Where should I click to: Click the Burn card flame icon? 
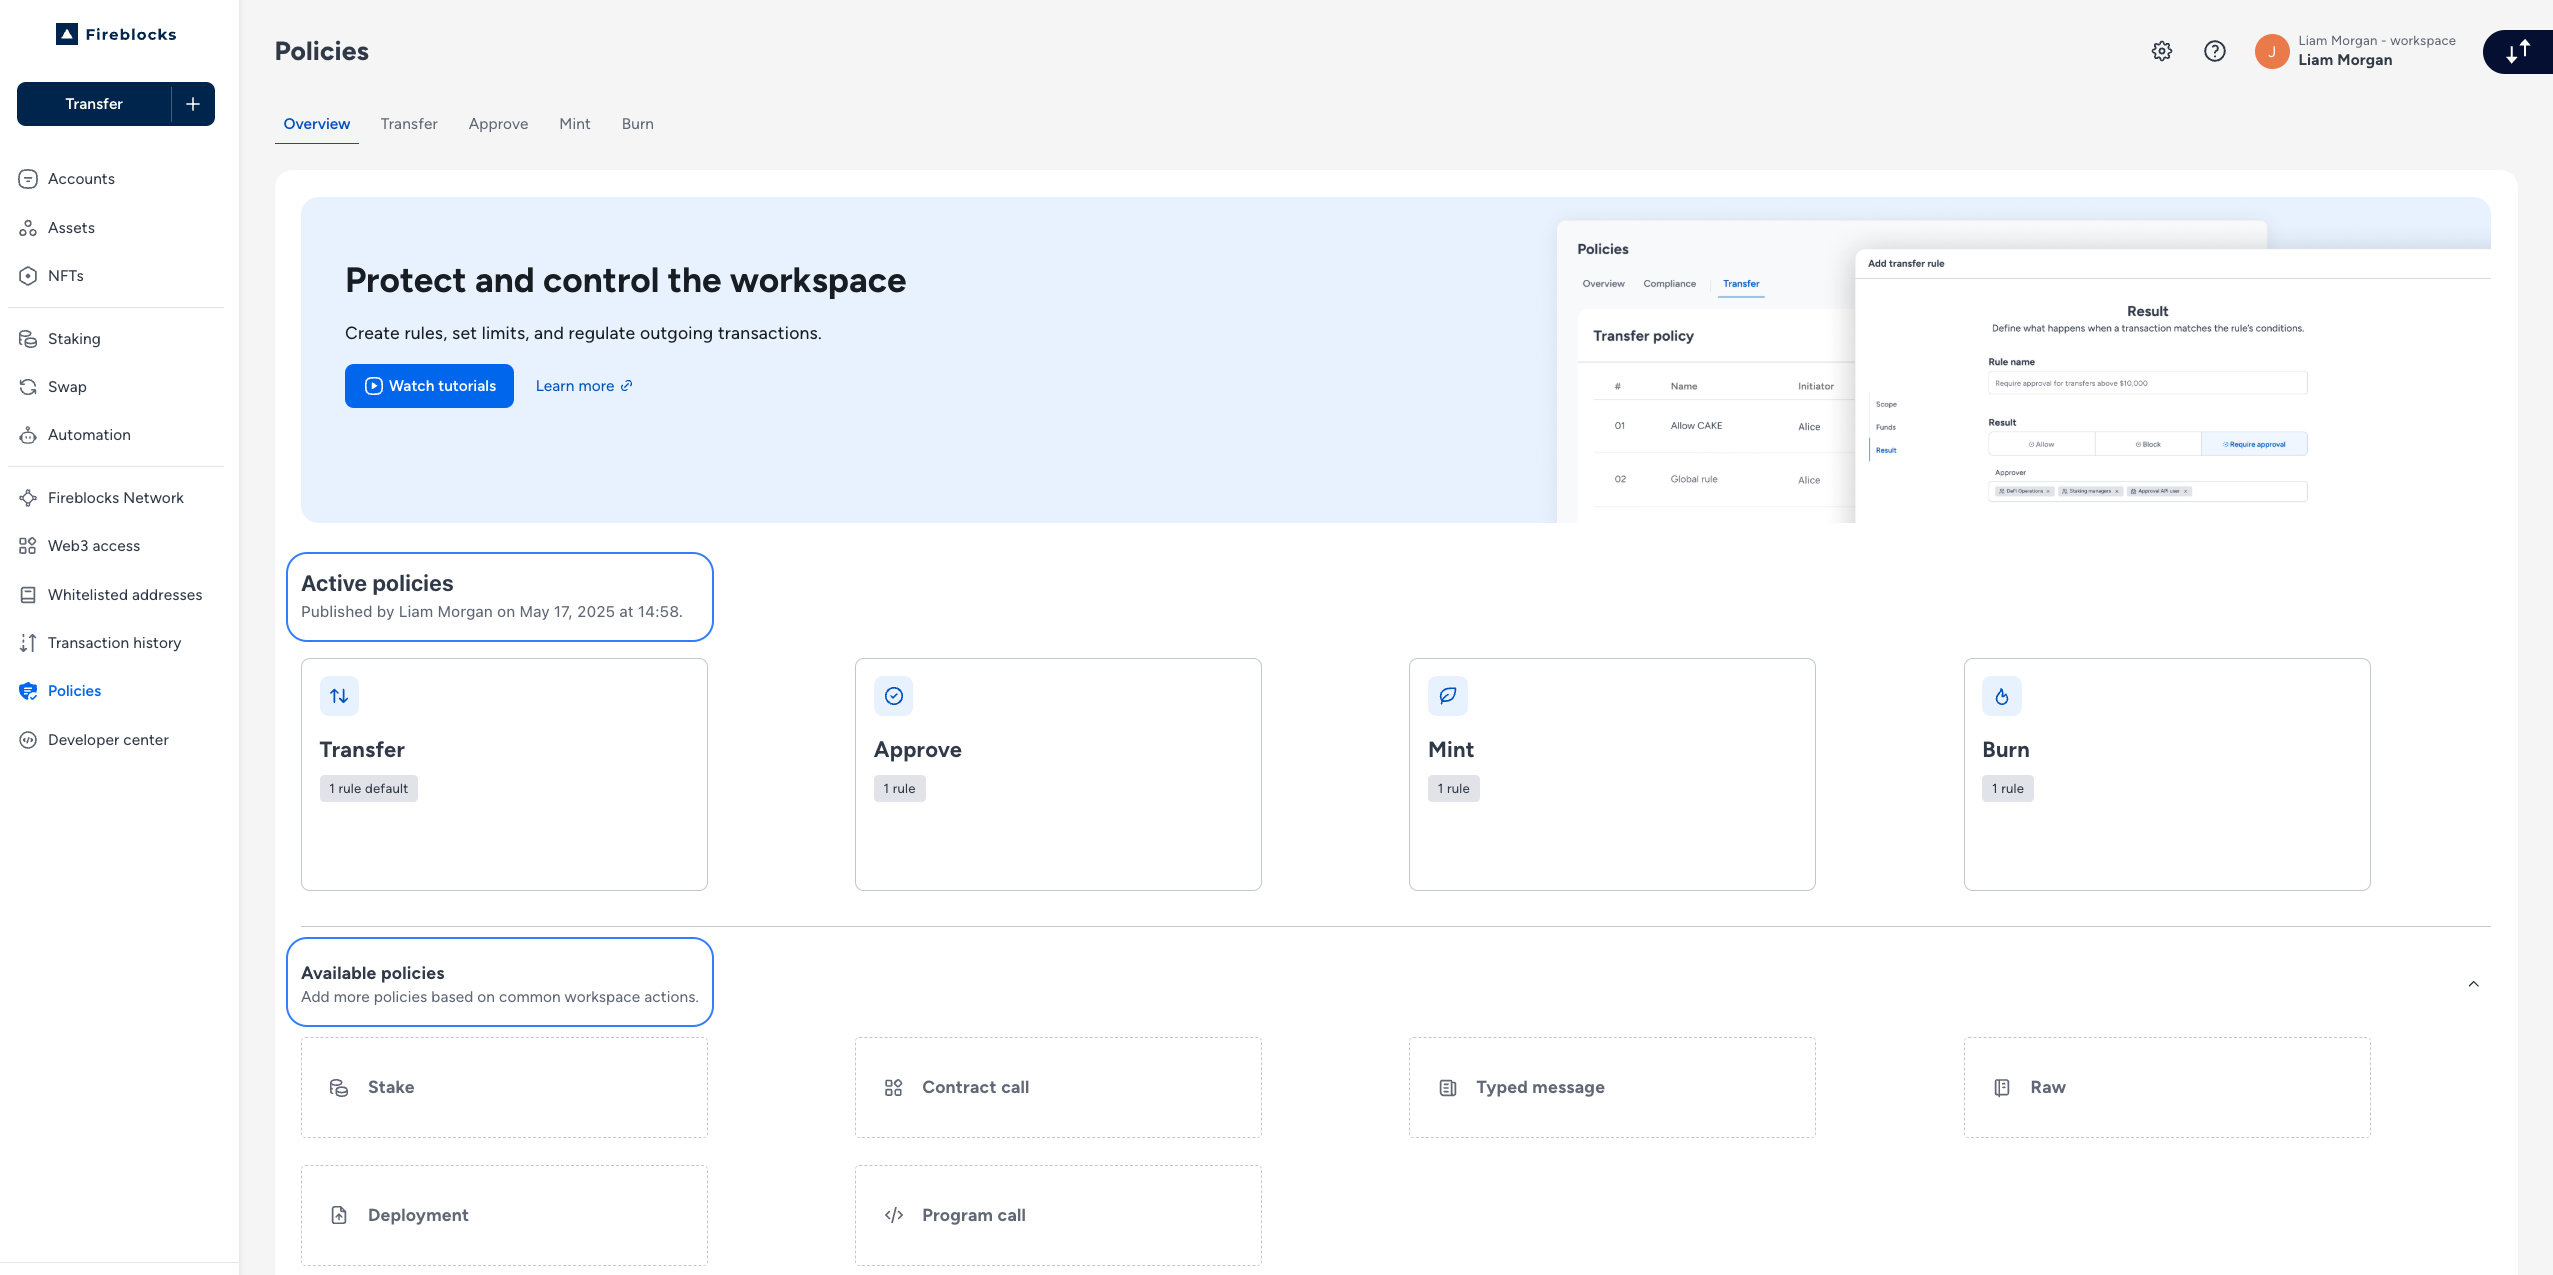coord(2002,696)
